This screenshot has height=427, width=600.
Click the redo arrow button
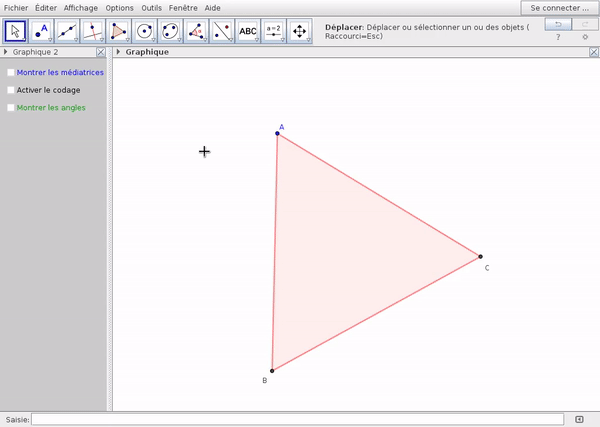pyautogui.click(x=585, y=24)
